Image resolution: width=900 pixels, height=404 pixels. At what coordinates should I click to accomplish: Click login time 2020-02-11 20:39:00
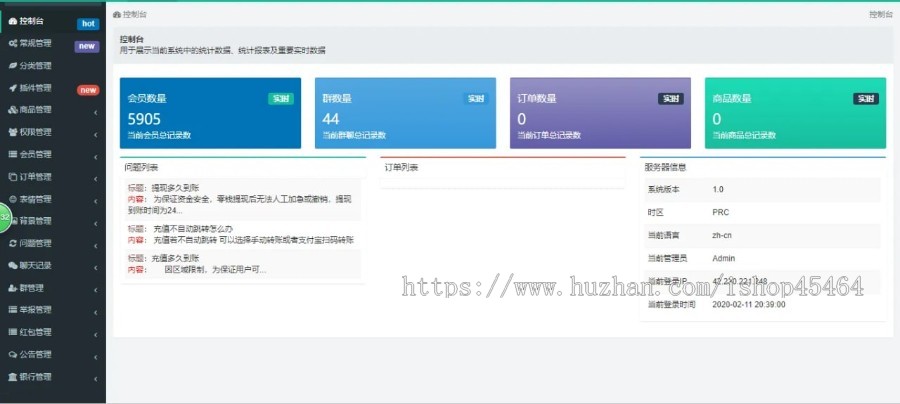[x=749, y=304]
